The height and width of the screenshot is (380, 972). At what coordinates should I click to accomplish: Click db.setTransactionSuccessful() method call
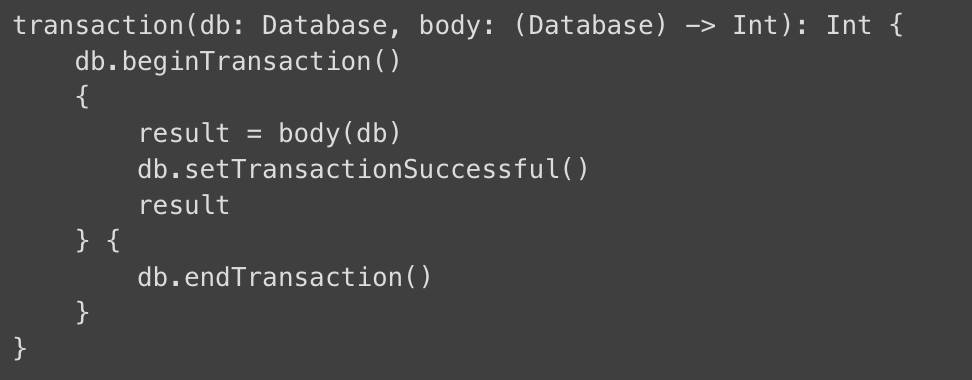pyautogui.click(x=363, y=169)
